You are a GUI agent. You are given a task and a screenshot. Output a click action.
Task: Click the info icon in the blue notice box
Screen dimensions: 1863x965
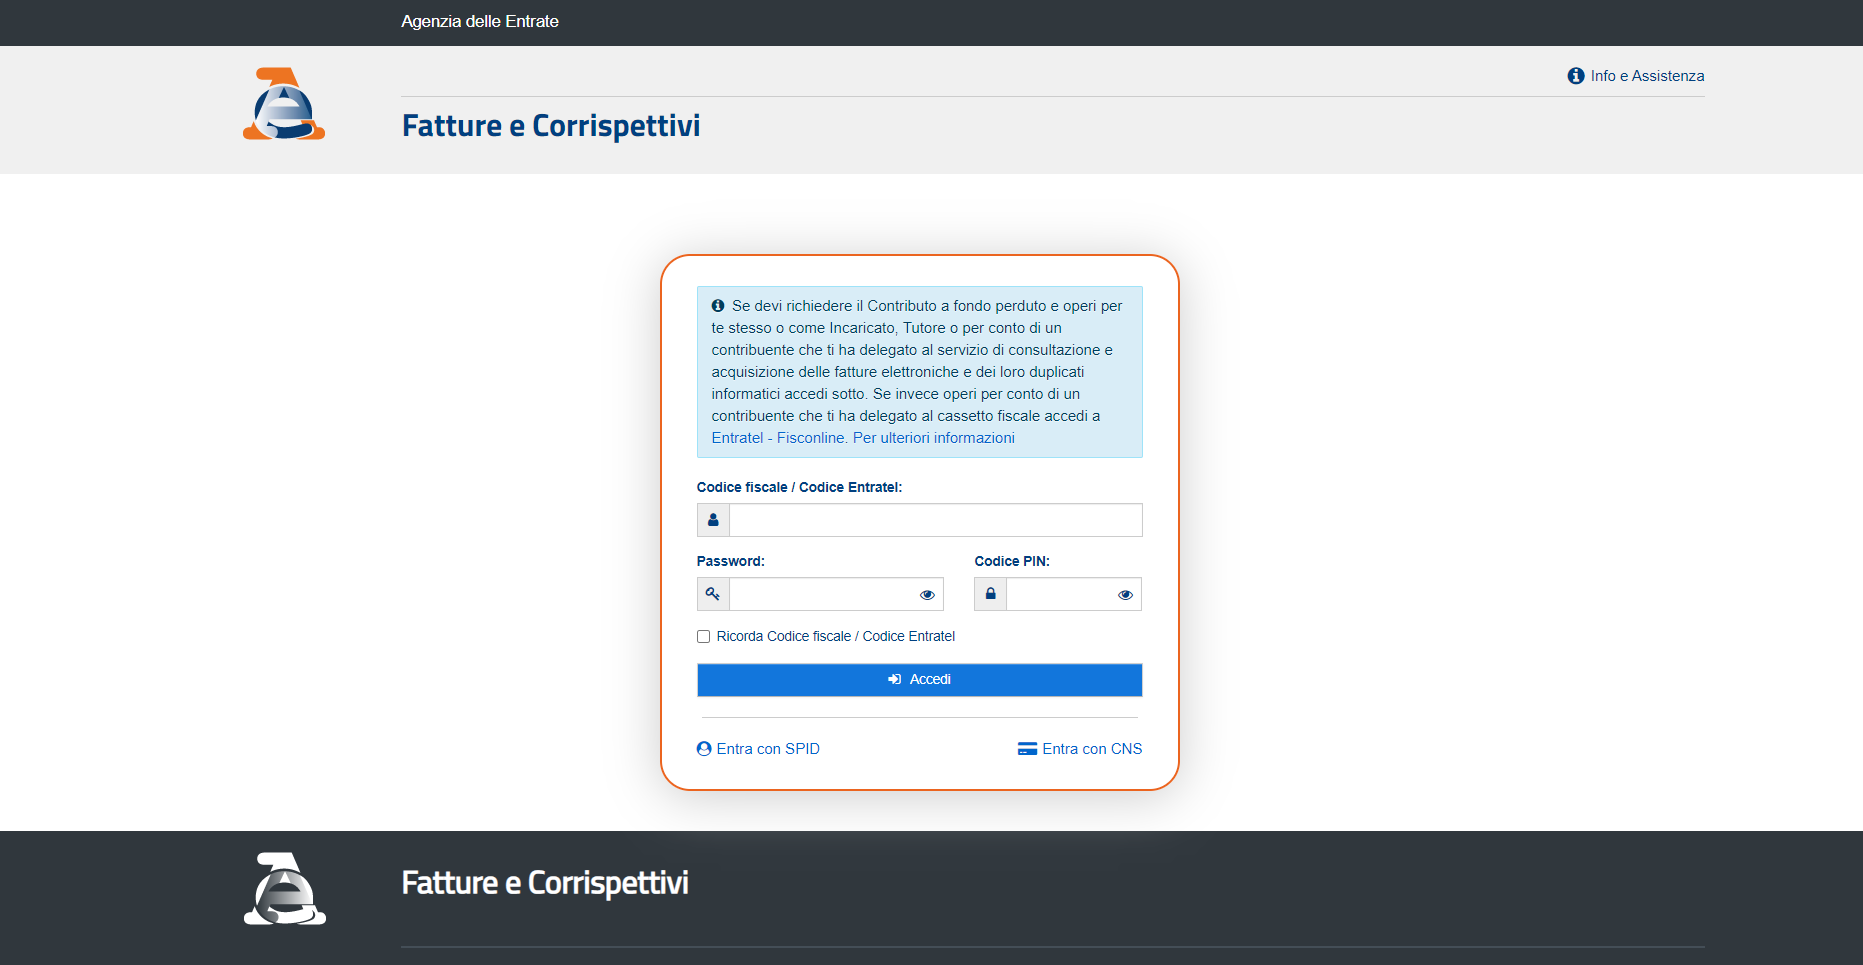tap(718, 306)
